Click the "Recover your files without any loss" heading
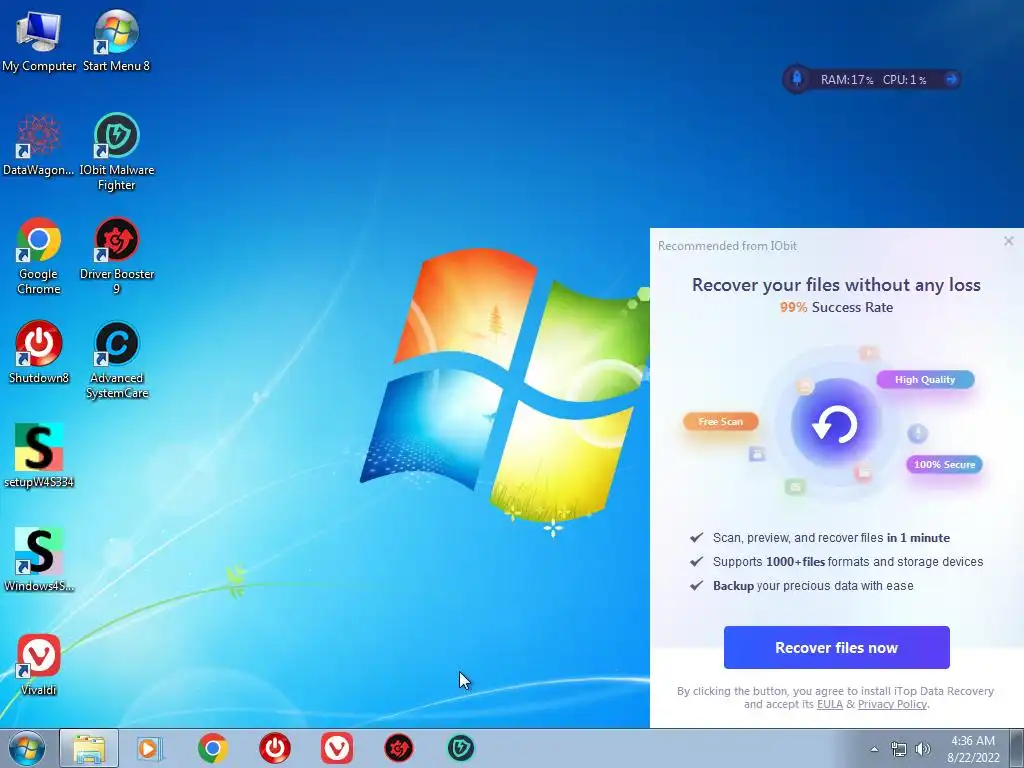 tap(836, 285)
